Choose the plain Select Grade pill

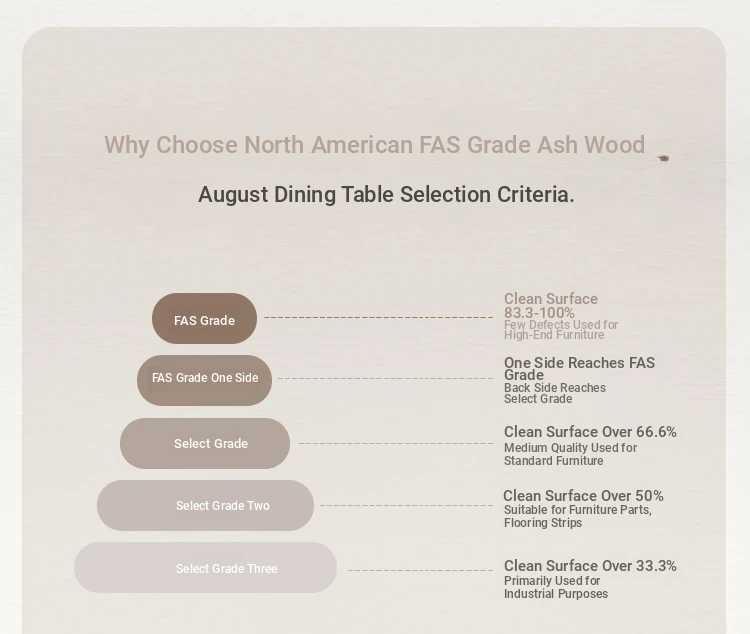click(205, 444)
